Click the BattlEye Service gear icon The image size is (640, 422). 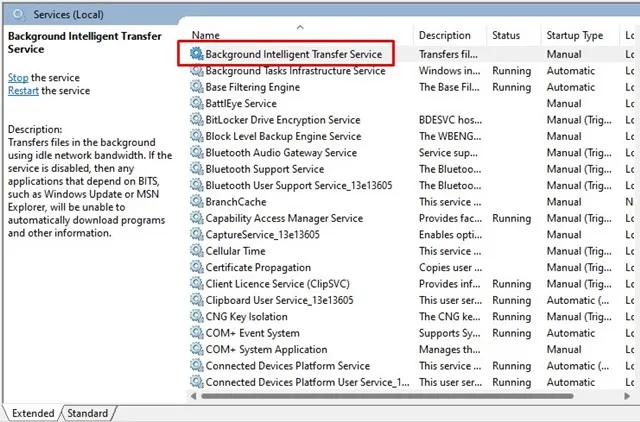click(x=197, y=103)
